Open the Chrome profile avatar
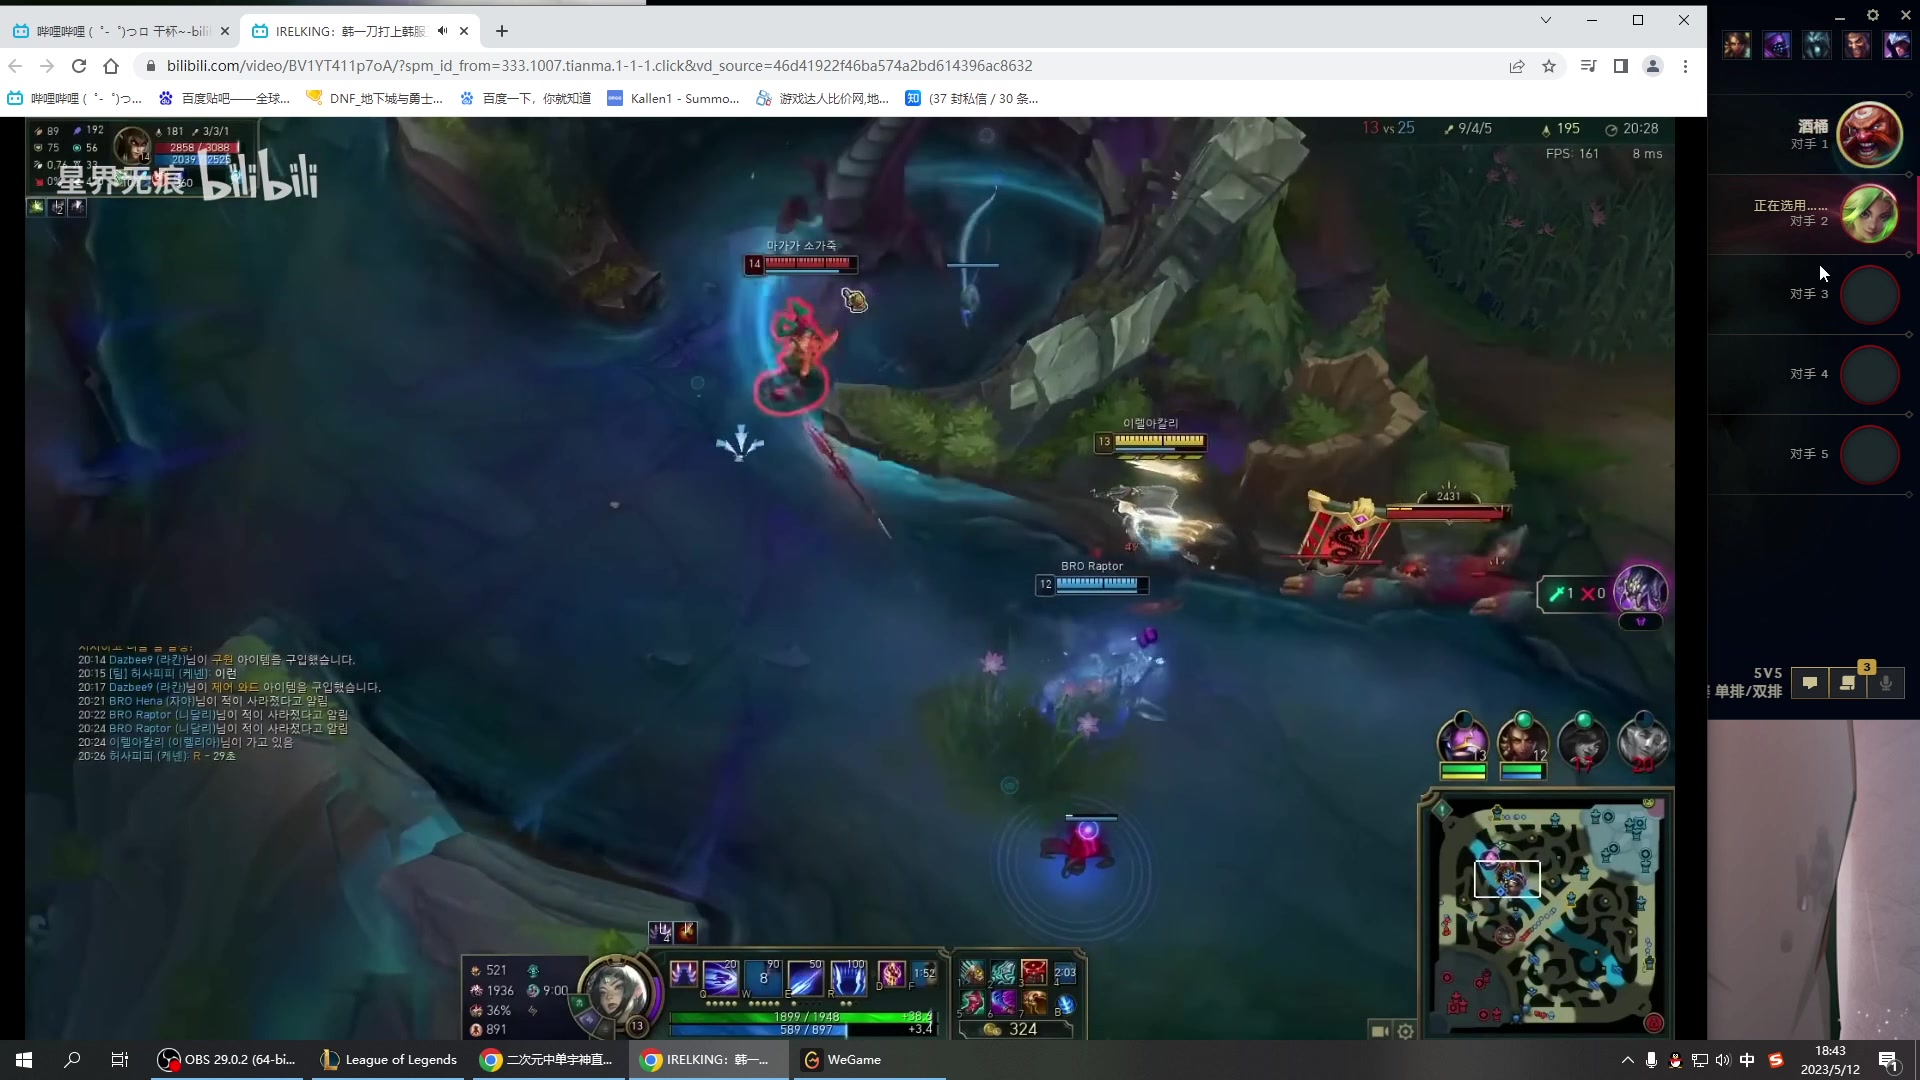Screen dimensions: 1920x1080 (x=1653, y=66)
